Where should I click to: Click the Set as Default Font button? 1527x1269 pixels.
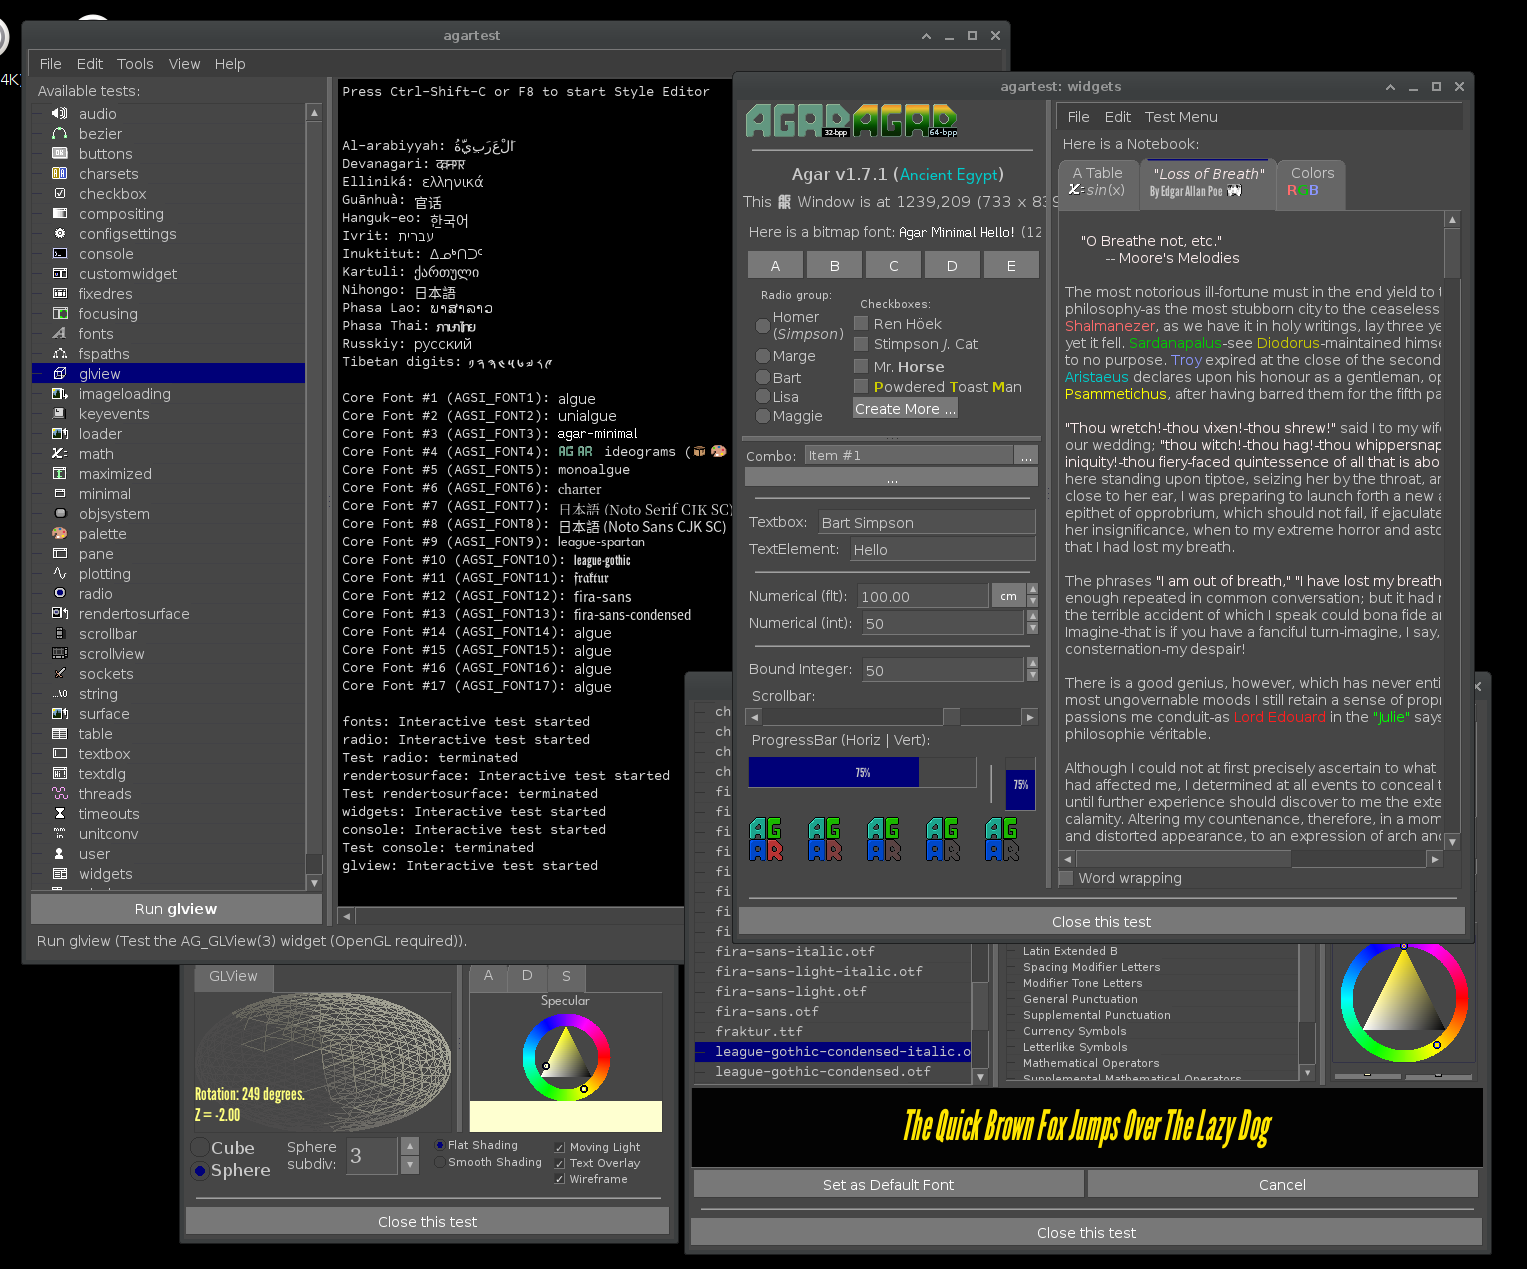(x=888, y=1185)
